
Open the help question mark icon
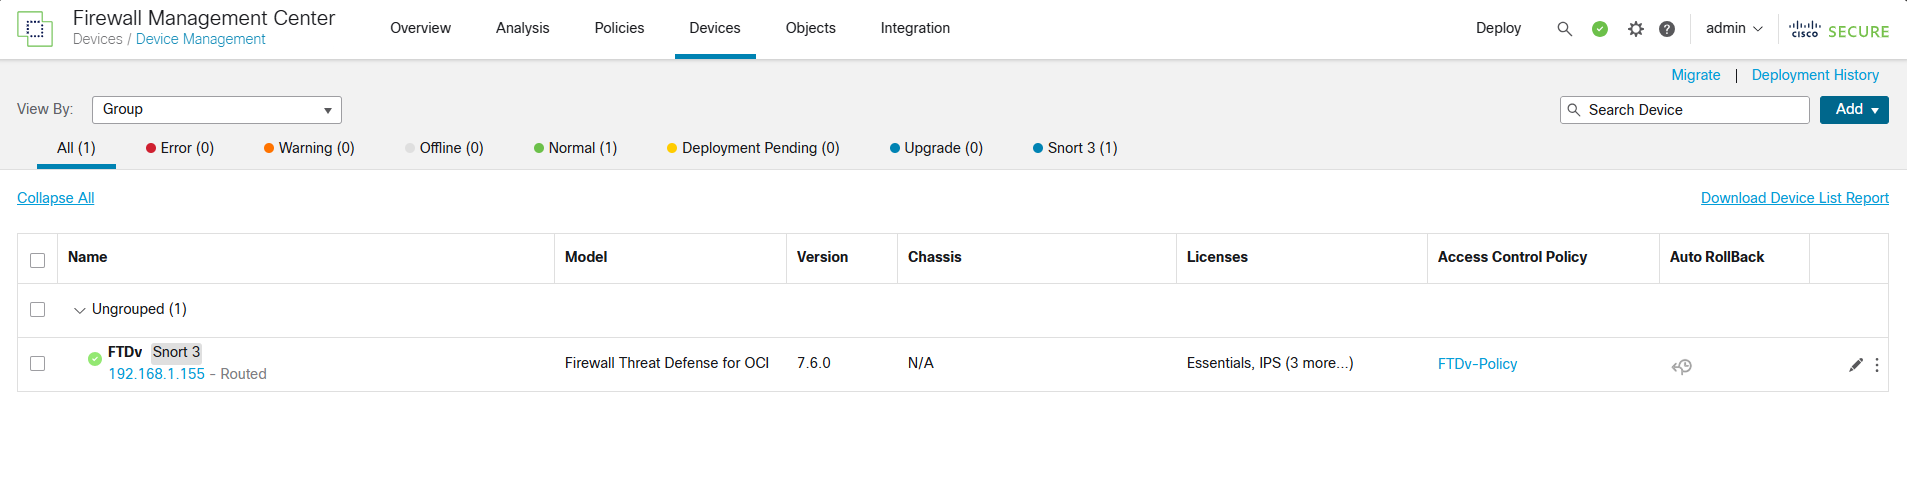point(1667,29)
